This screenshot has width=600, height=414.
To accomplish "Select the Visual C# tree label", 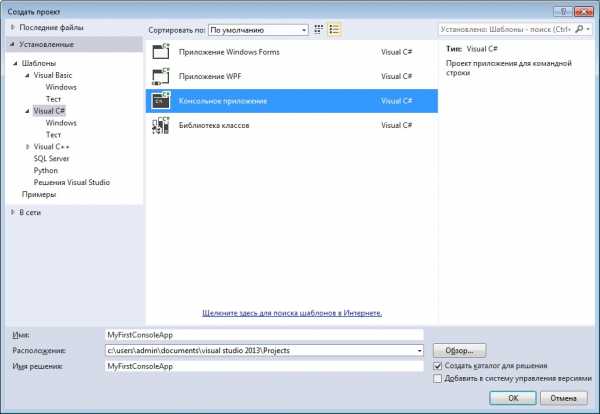I will tap(49, 111).
